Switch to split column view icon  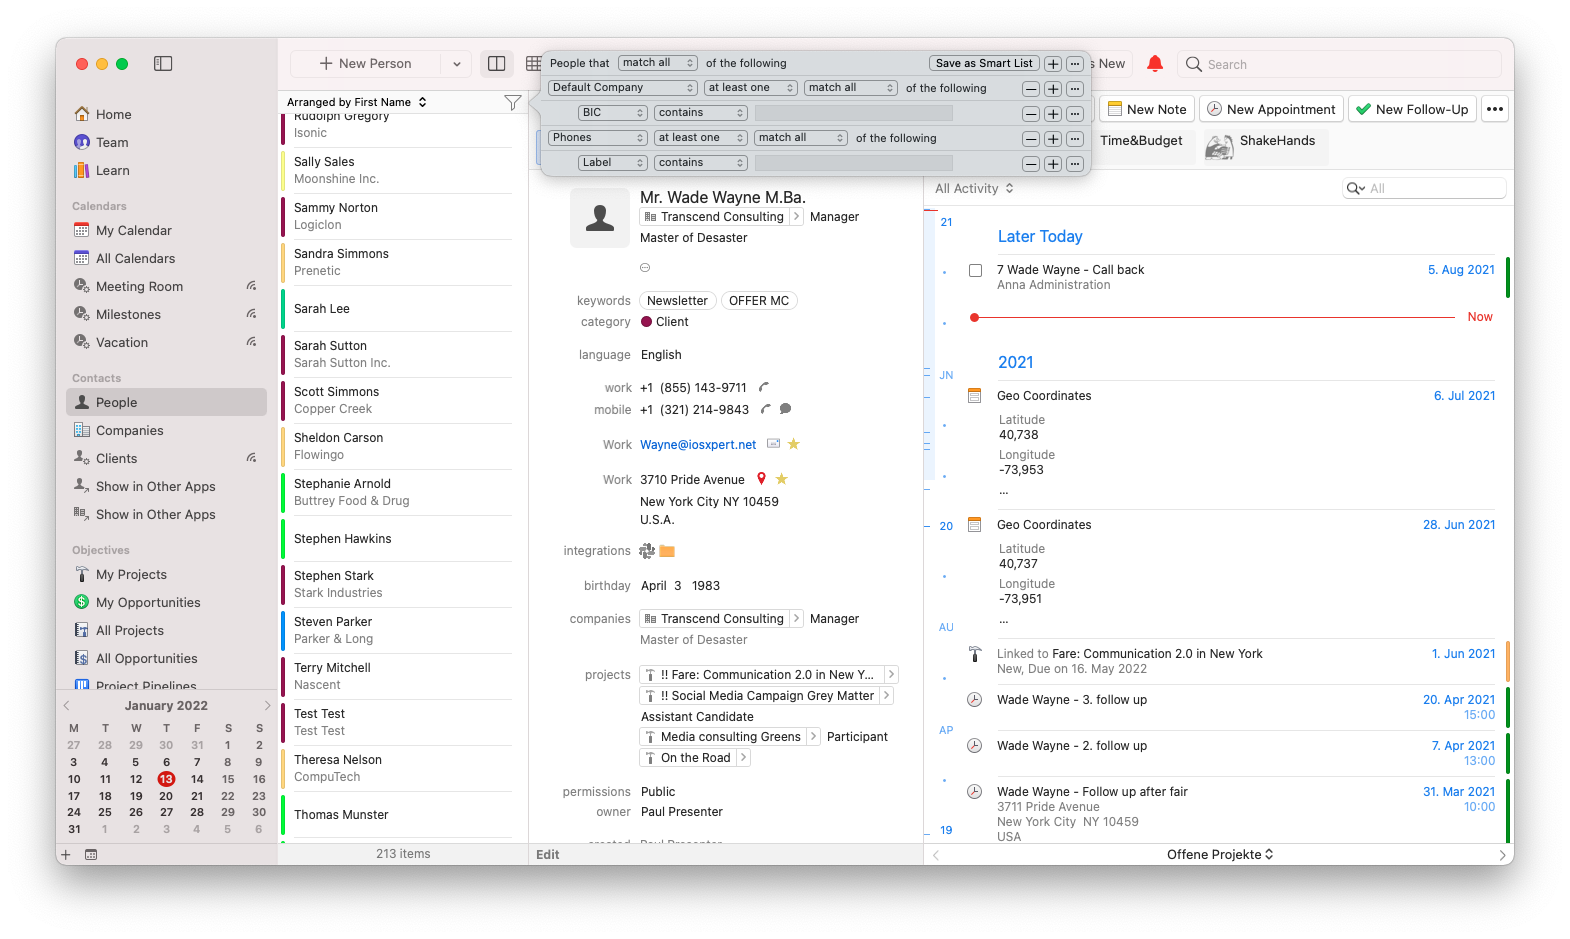(497, 64)
